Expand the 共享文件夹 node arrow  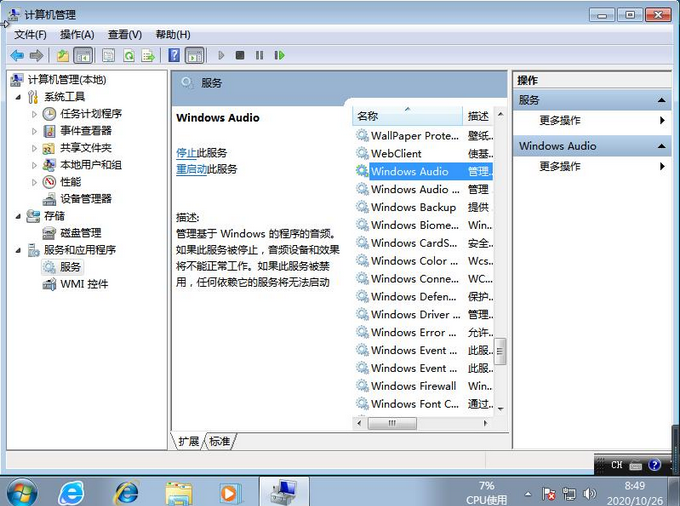pyautogui.click(x=34, y=148)
